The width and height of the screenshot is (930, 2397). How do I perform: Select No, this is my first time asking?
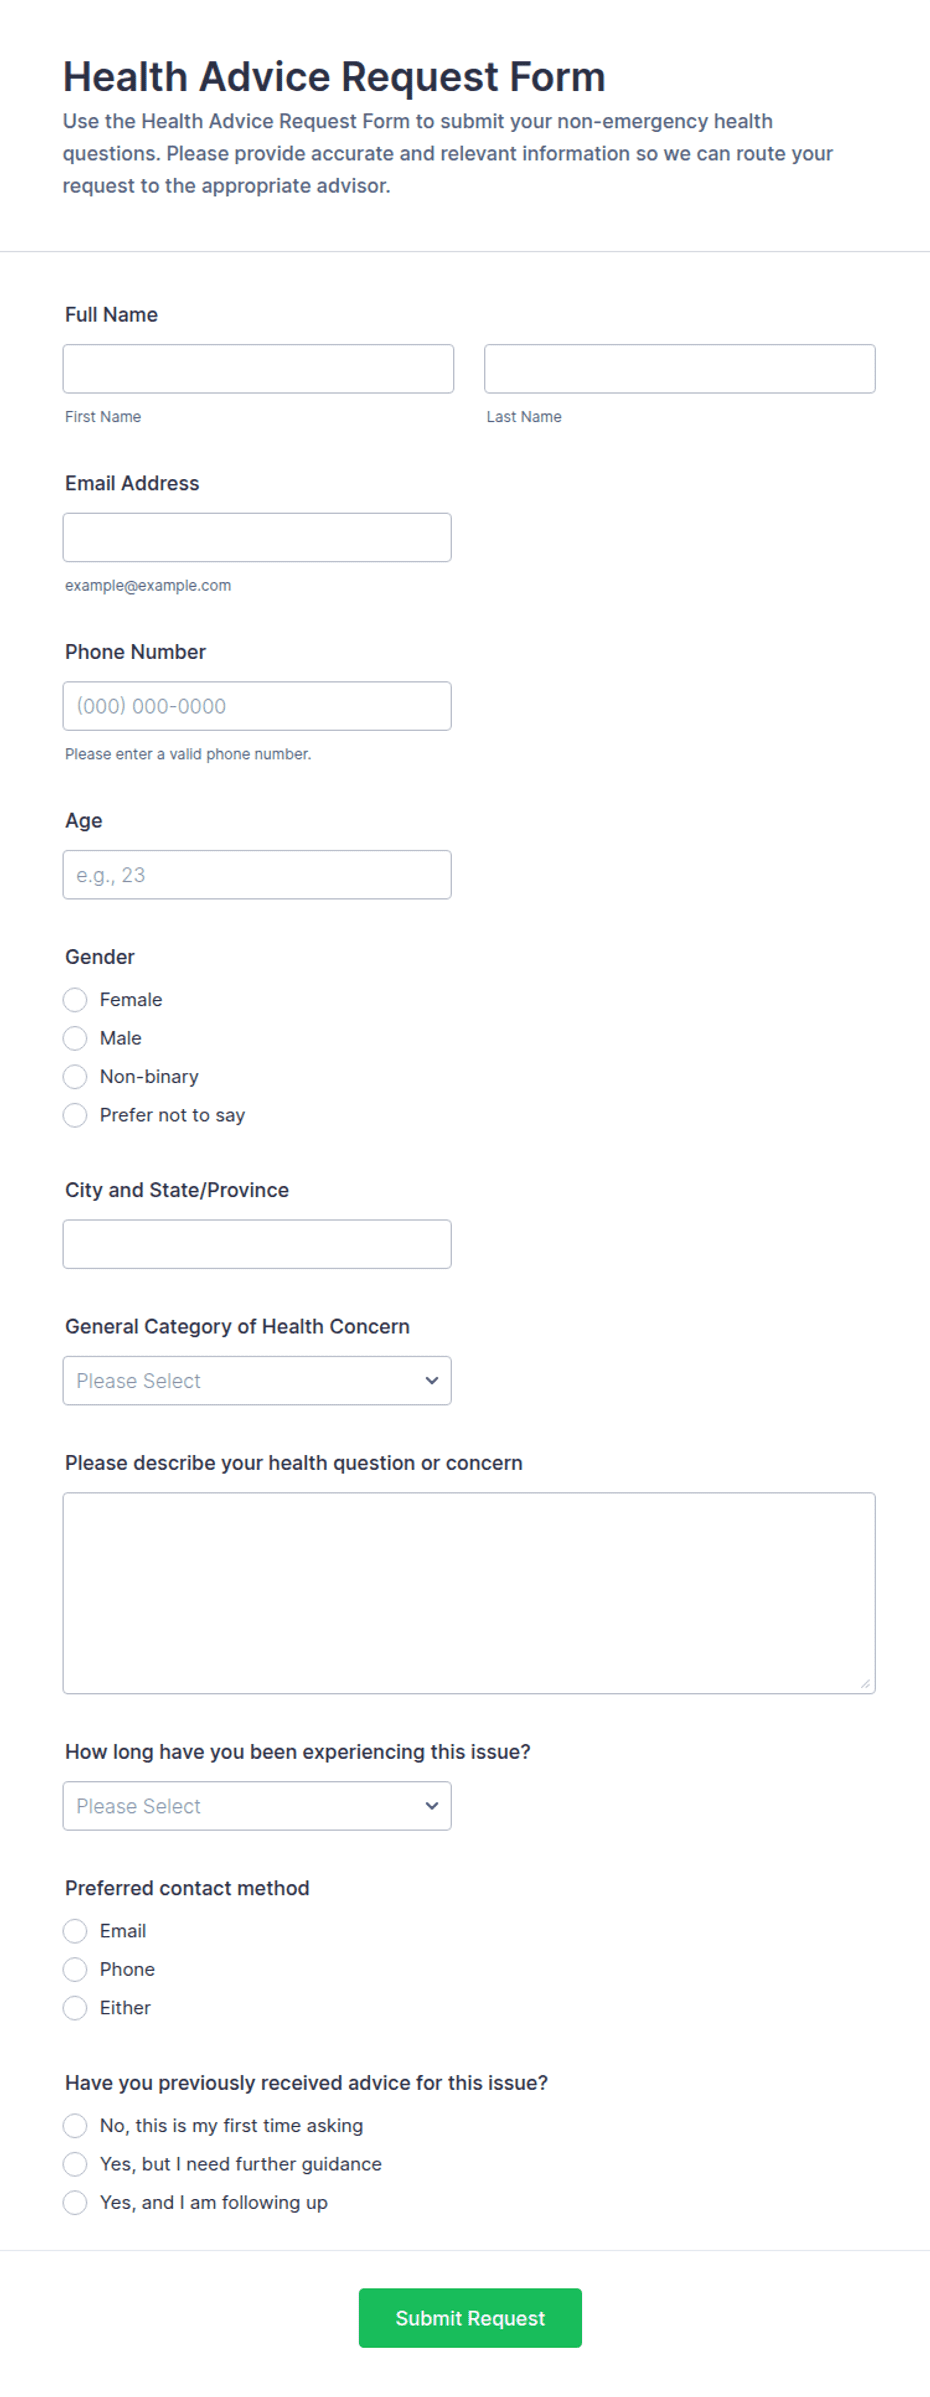(x=75, y=2126)
